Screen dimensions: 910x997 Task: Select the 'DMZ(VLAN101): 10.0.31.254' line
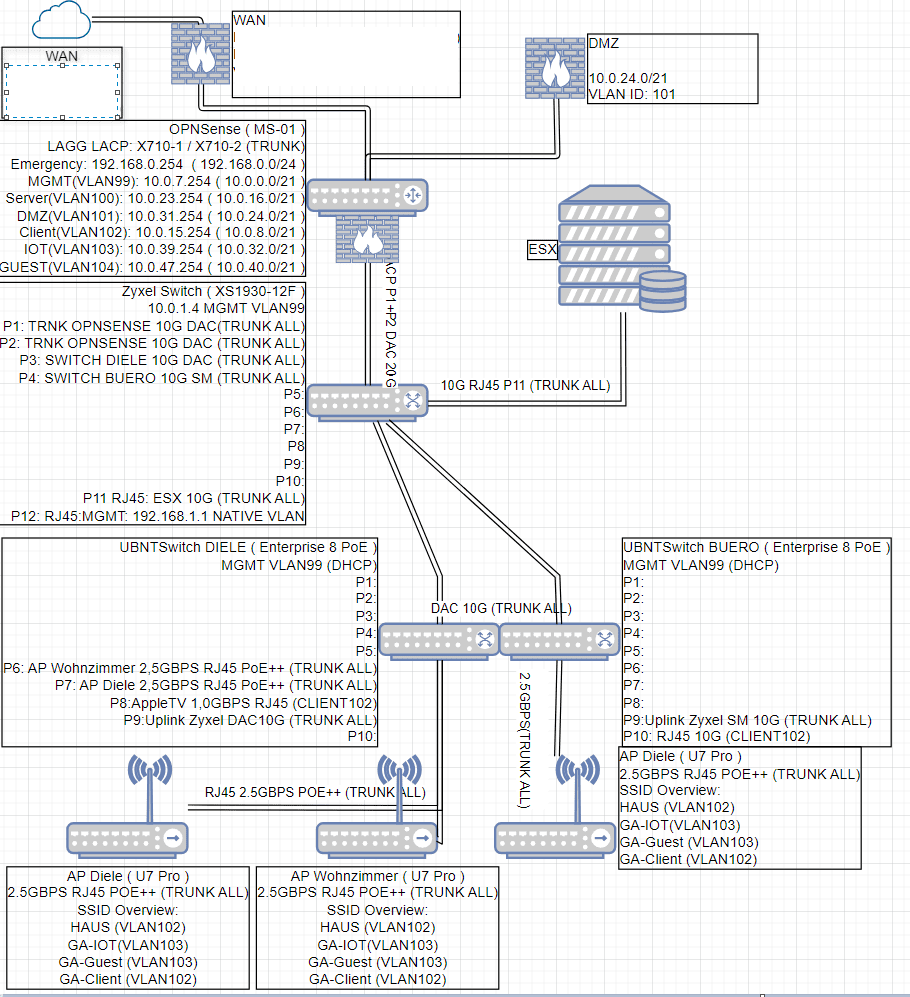[161, 216]
